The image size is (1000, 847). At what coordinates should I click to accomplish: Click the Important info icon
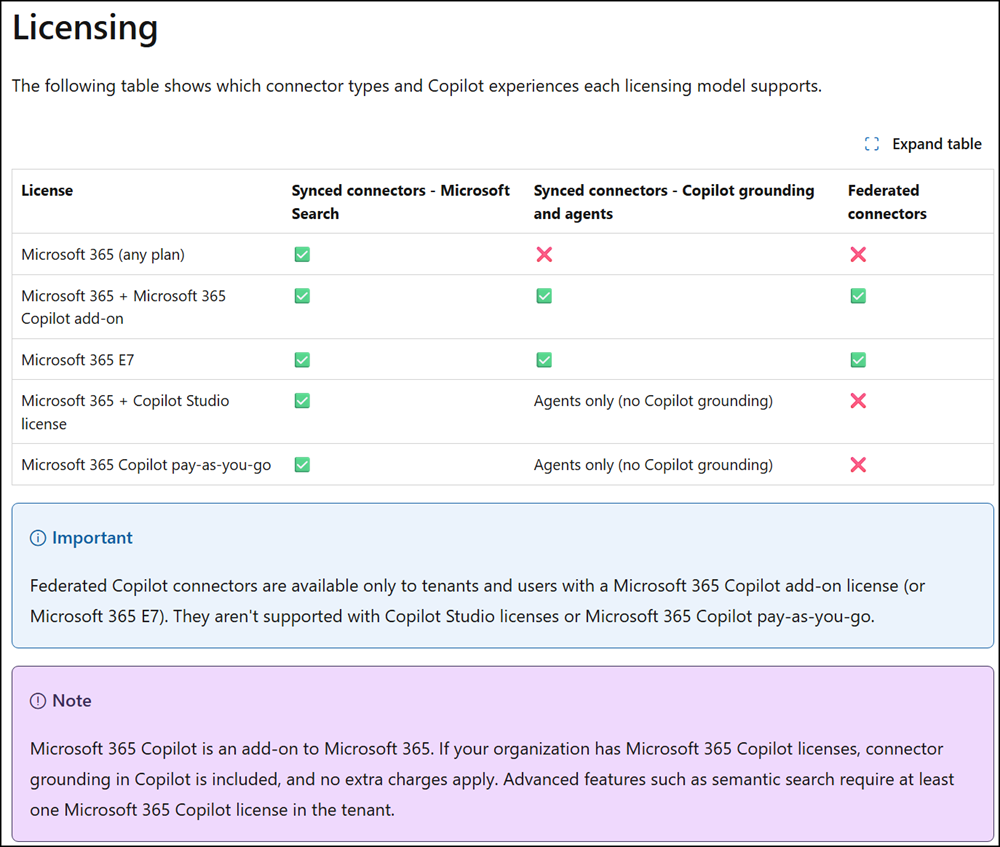[x=38, y=538]
